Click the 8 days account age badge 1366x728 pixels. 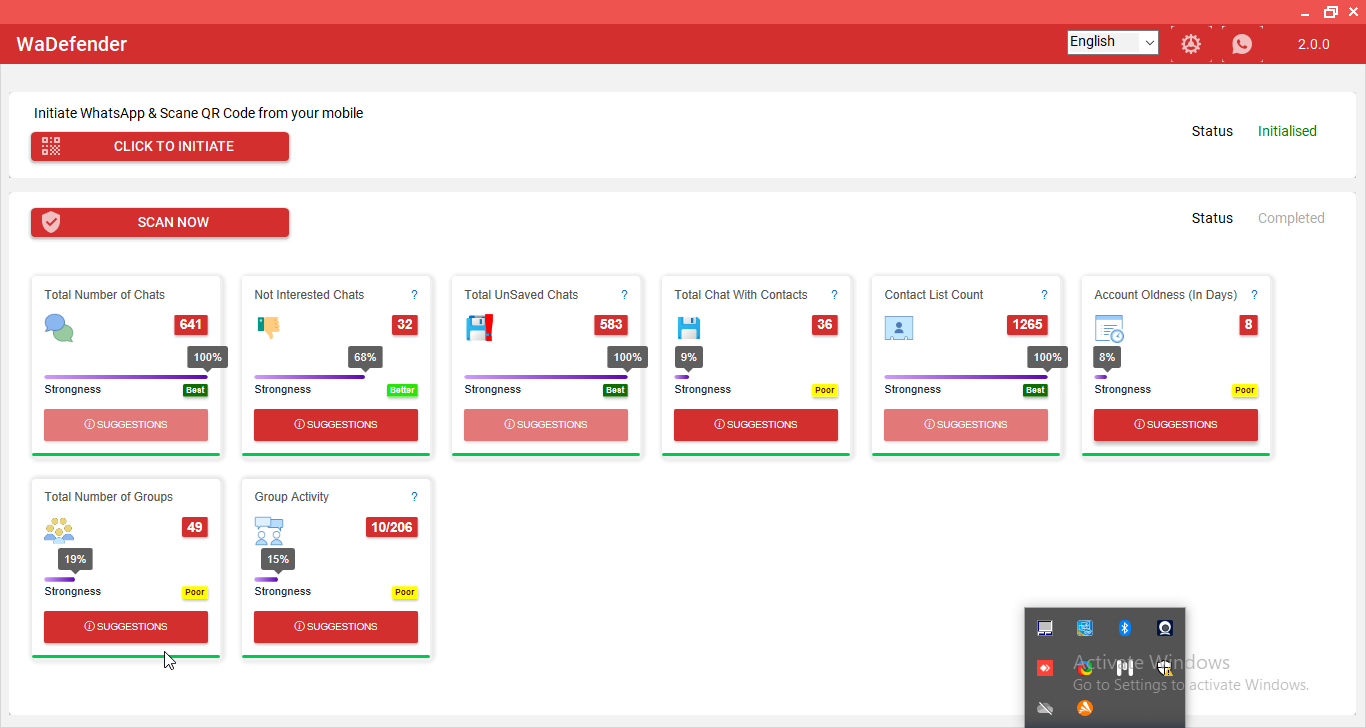[1249, 325]
